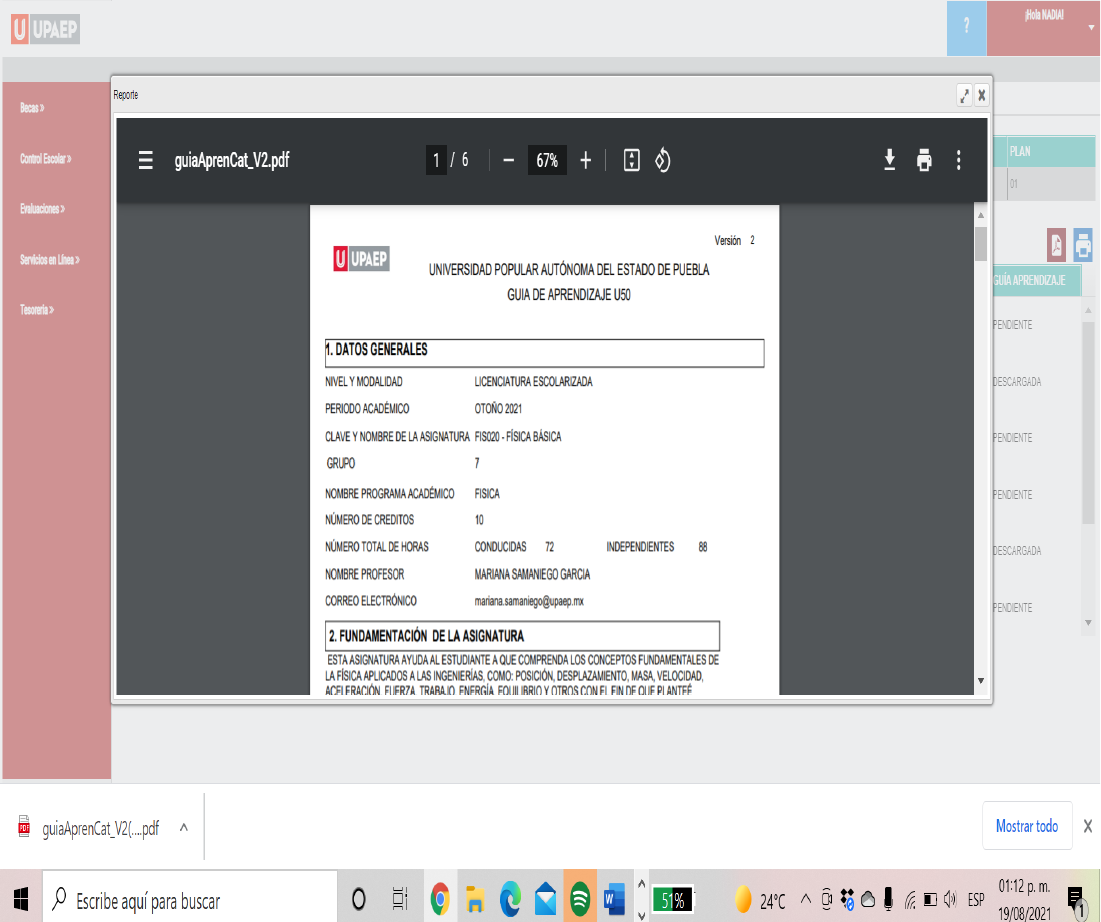Open the Evaluaciones menu item
Image resolution: width=1101 pixels, height=922 pixels.
pyautogui.click(x=42, y=209)
